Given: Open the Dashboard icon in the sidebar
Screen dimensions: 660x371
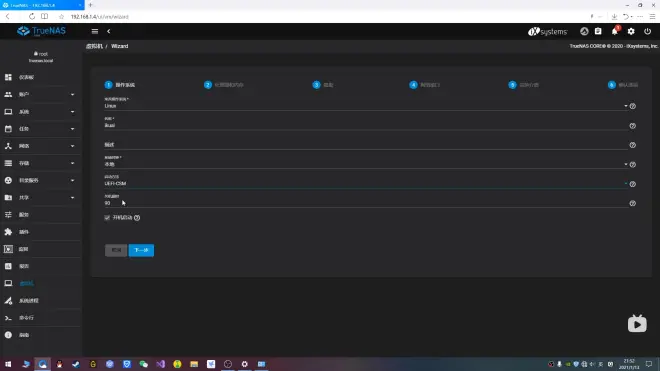Looking at the screenshot, I should [x=8, y=77].
